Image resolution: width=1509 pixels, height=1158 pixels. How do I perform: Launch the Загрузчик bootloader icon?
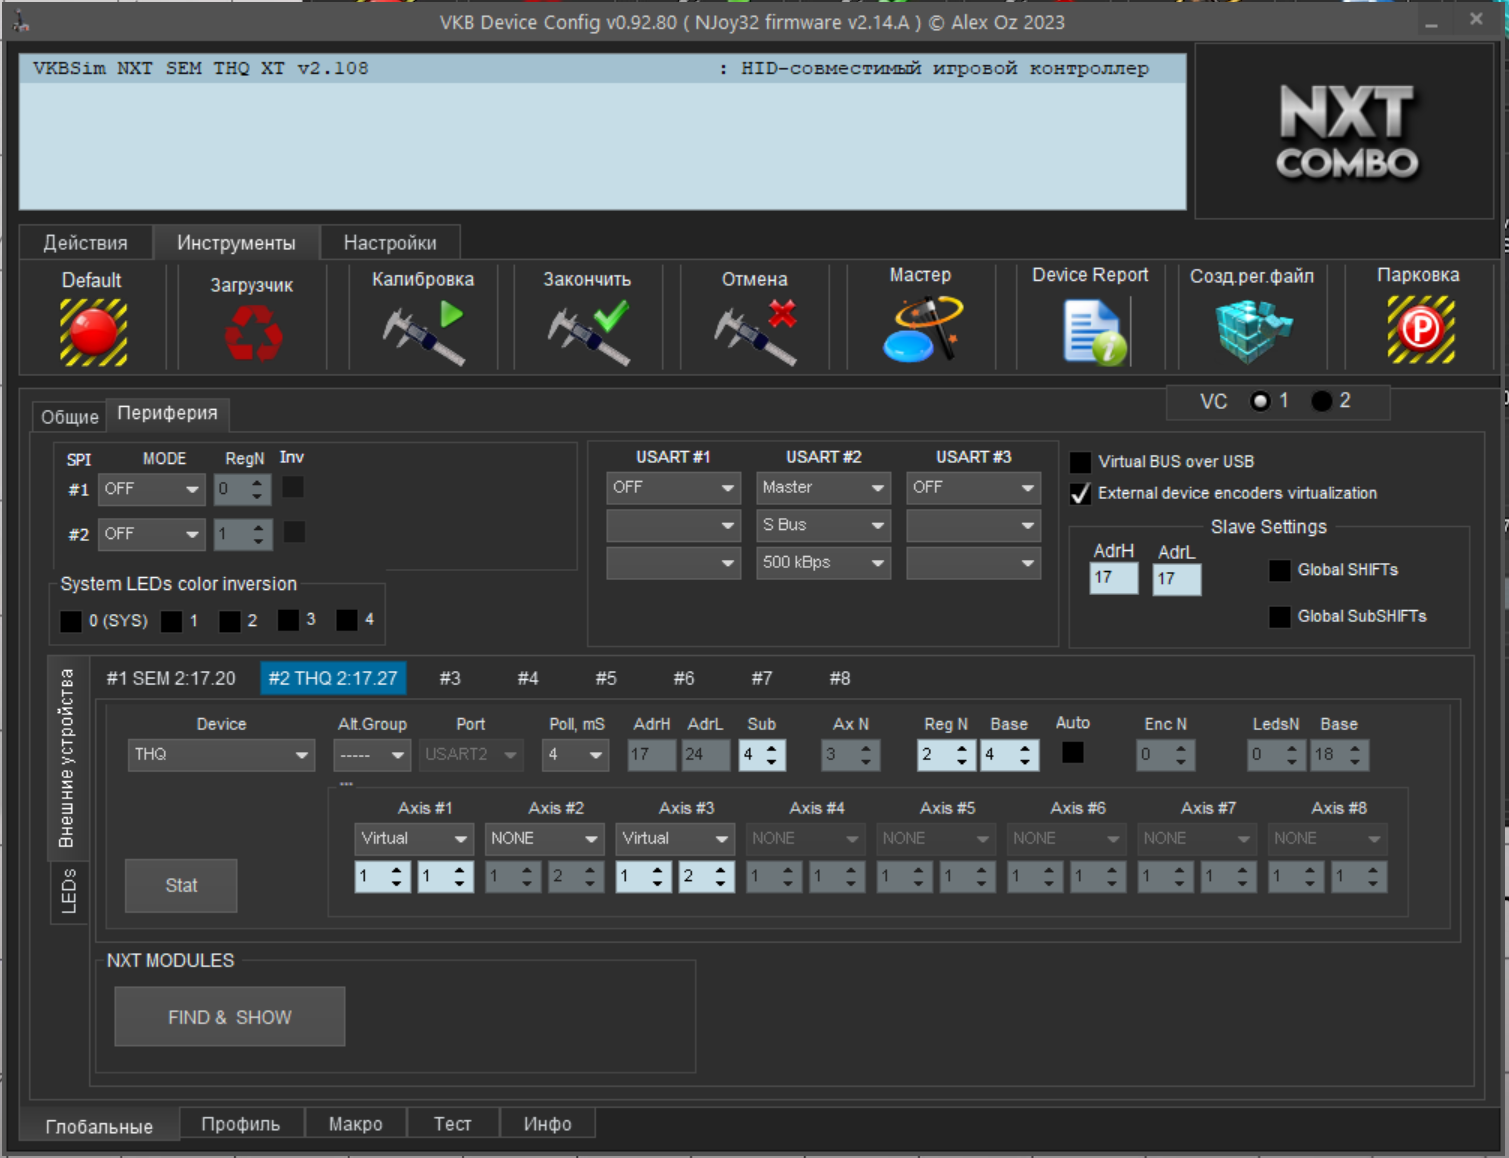pyautogui.click(x=253, y=332)
